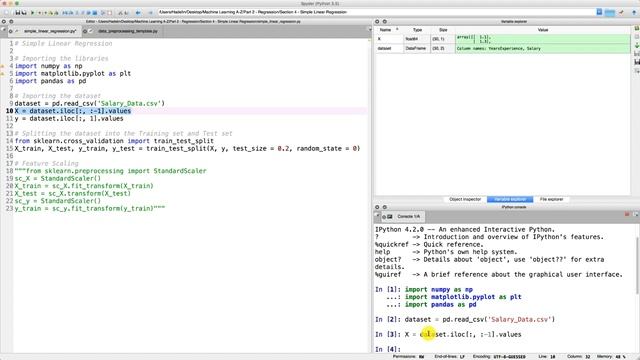Undock the IPython console pane
Viewport: 640px width, 360px height.
coord(384,207)
